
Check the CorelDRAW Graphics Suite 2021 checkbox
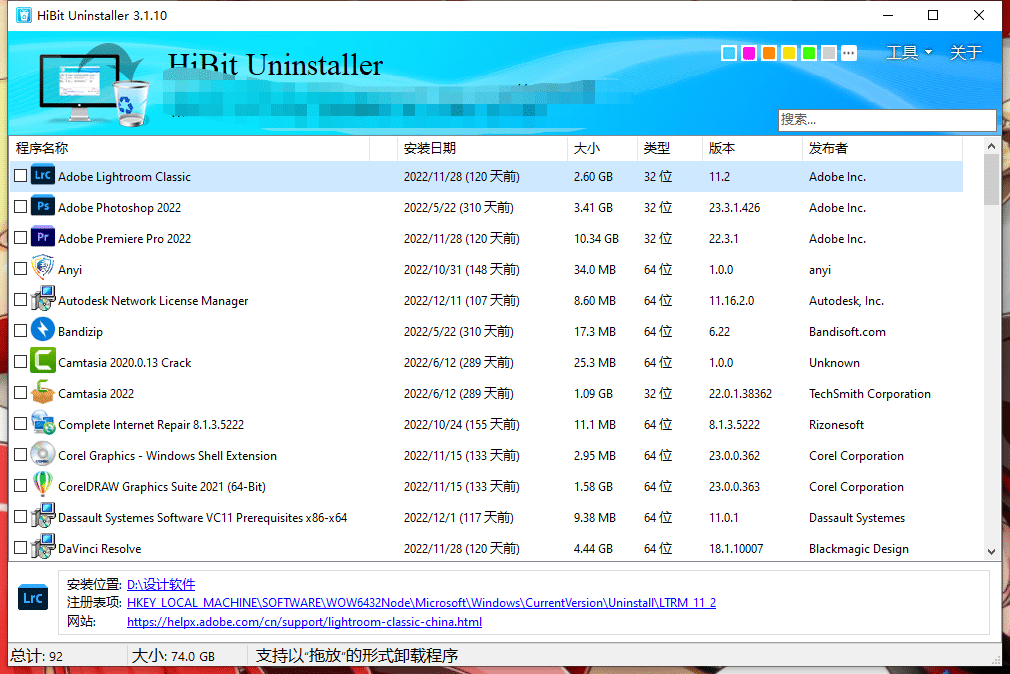tap(21, 485)
